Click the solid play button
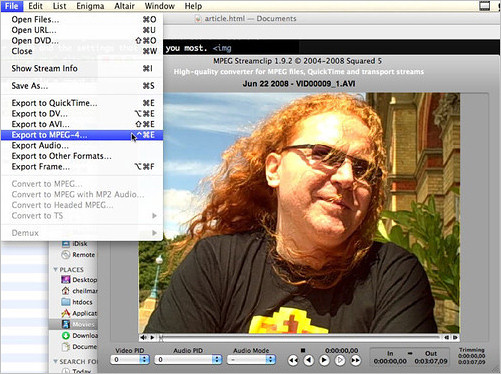Screen dimensions: 501x374 point(324,360)
